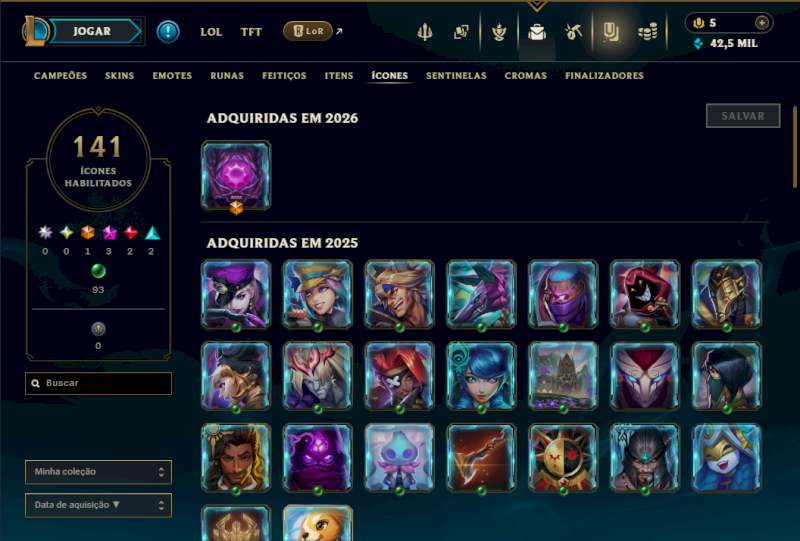Click the Clash trident icon
Viewport: 800px width, 541px height.
click(x=424, y=32)
